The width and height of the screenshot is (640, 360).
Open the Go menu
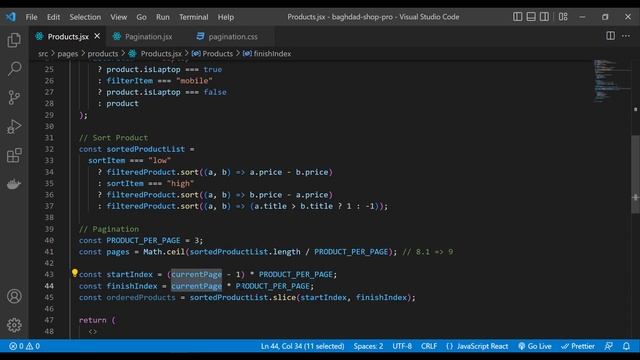coord(141,17)
